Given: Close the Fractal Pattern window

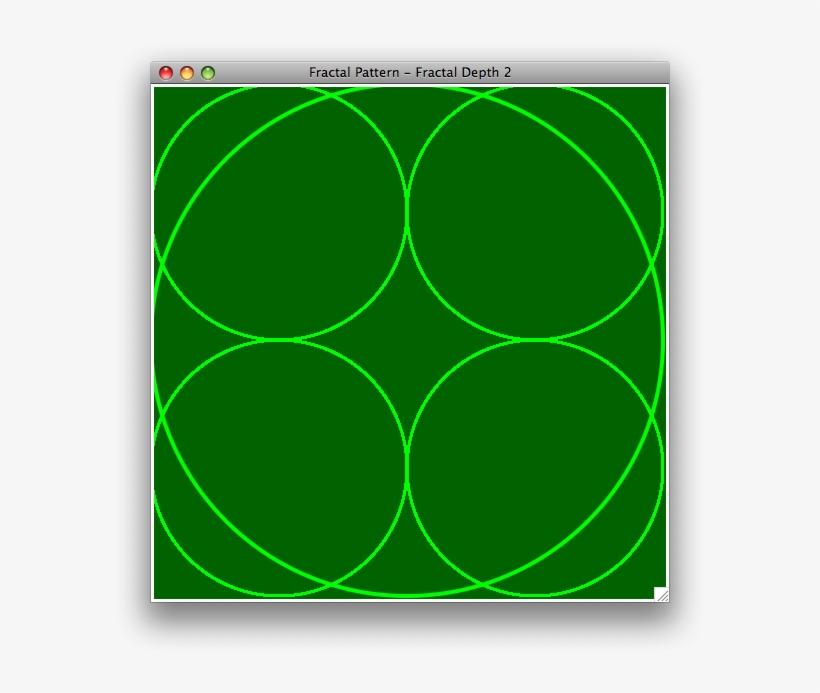Looking at the screenshot, I should (x=165, y=71).
